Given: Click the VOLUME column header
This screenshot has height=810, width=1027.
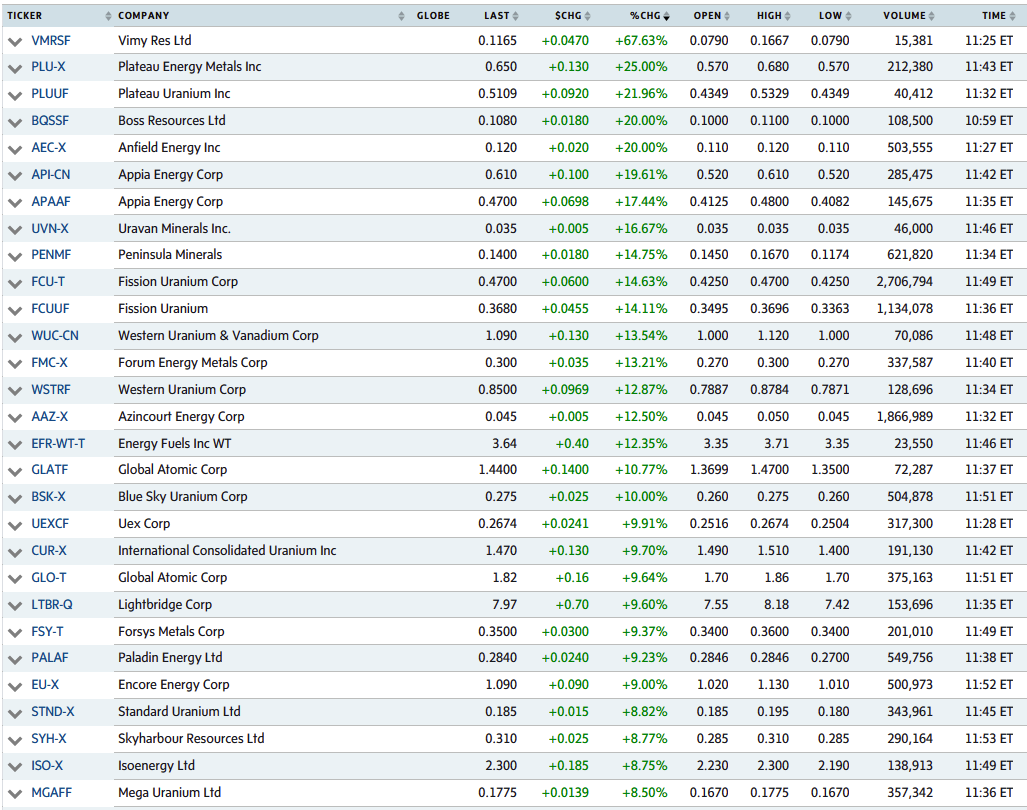Looking at the screenshot, I should [904, 16].
